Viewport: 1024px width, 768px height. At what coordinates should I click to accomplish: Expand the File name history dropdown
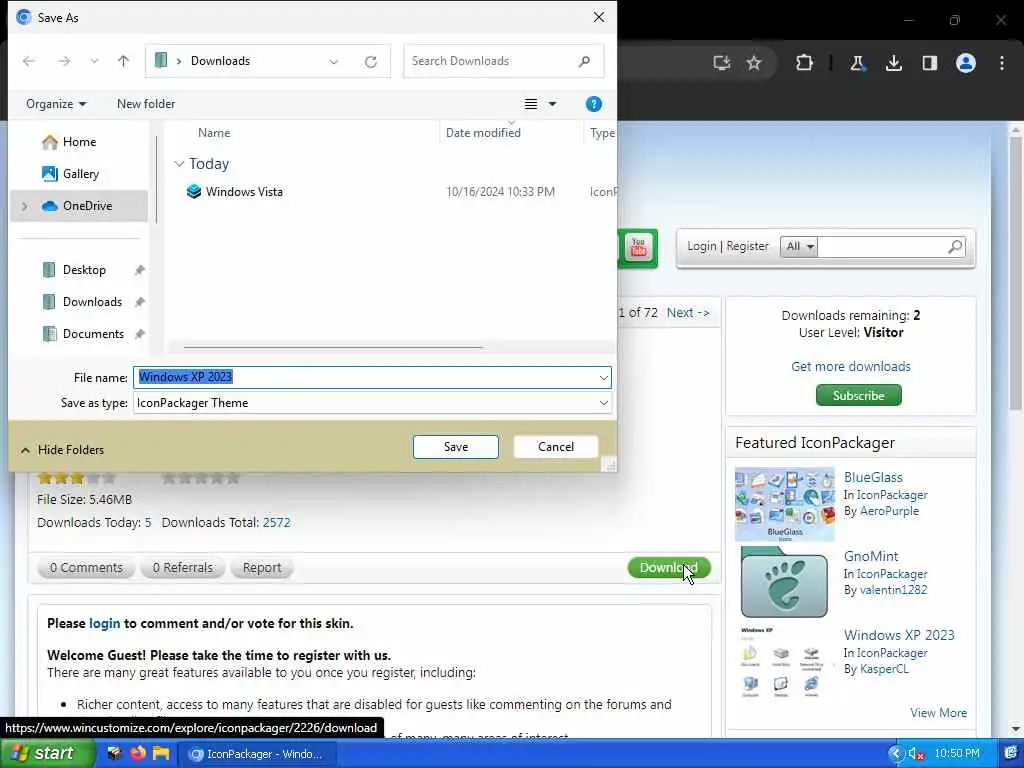[x=603, y=377]
